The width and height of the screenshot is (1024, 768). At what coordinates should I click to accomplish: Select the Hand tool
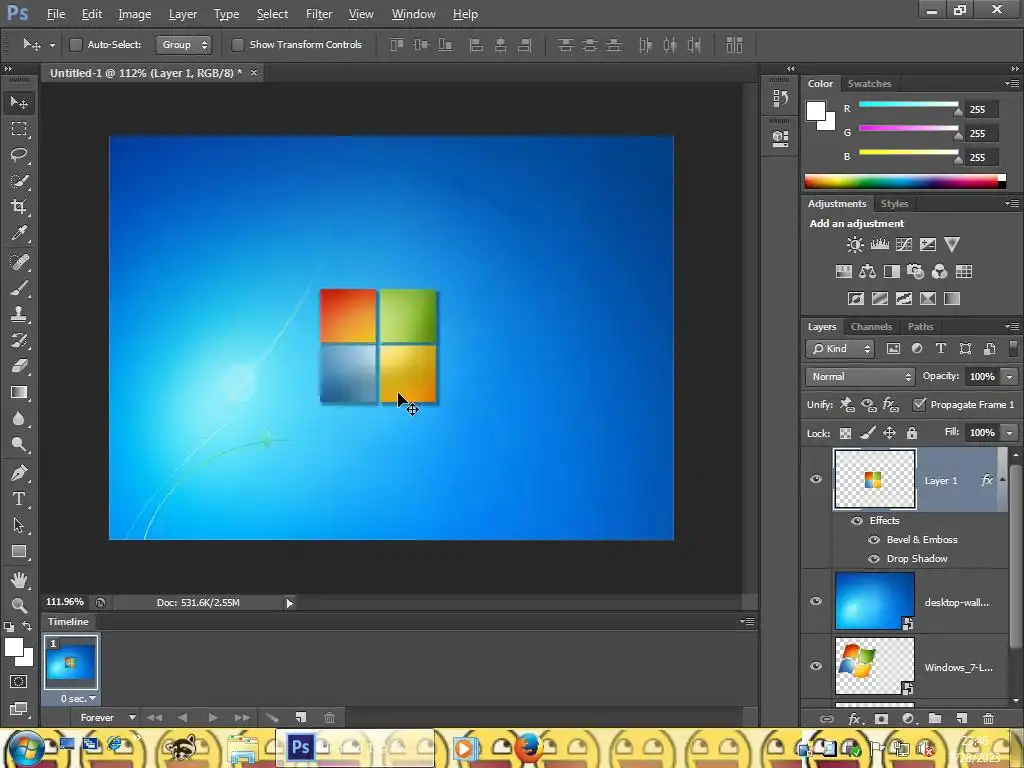[x=19, y=579]
